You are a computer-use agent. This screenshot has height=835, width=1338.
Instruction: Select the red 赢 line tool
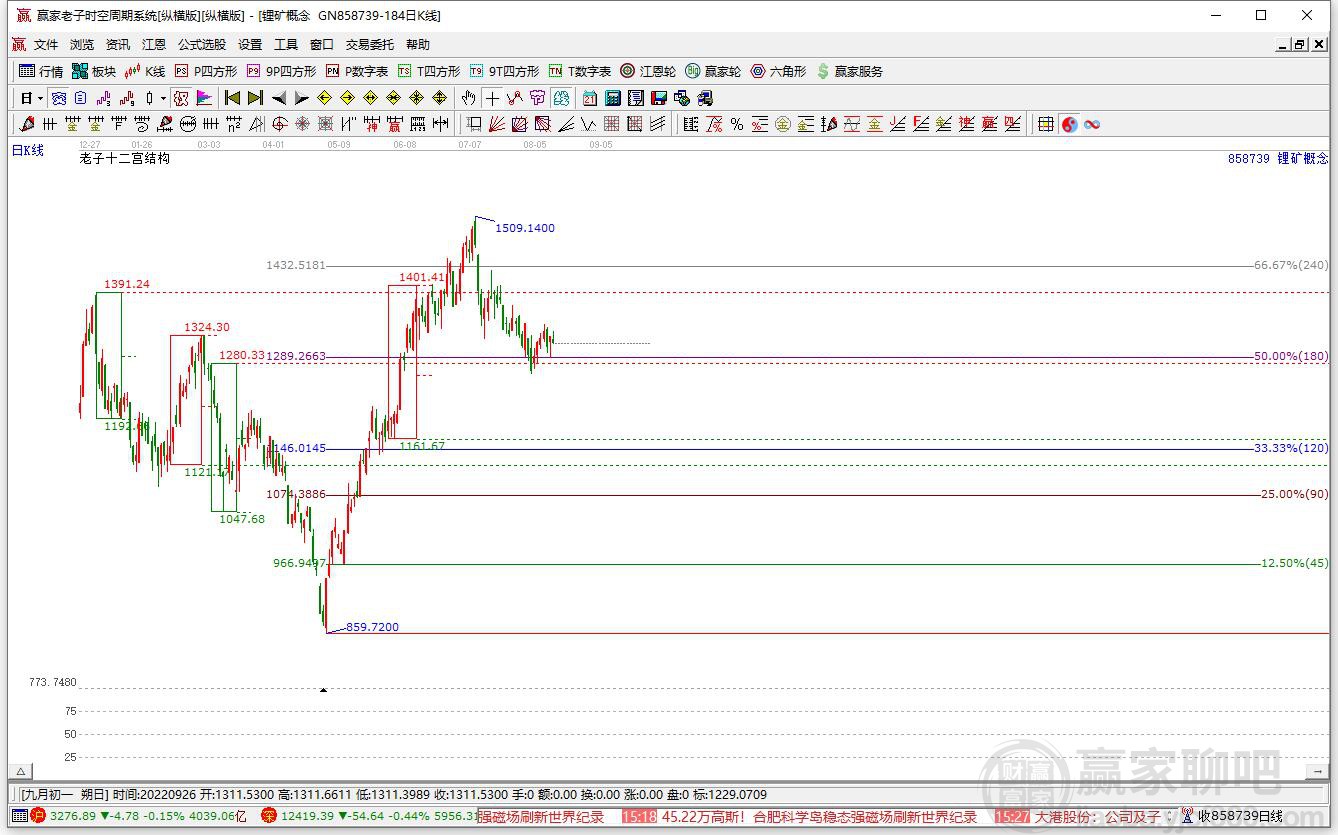[x=394, y=124]
